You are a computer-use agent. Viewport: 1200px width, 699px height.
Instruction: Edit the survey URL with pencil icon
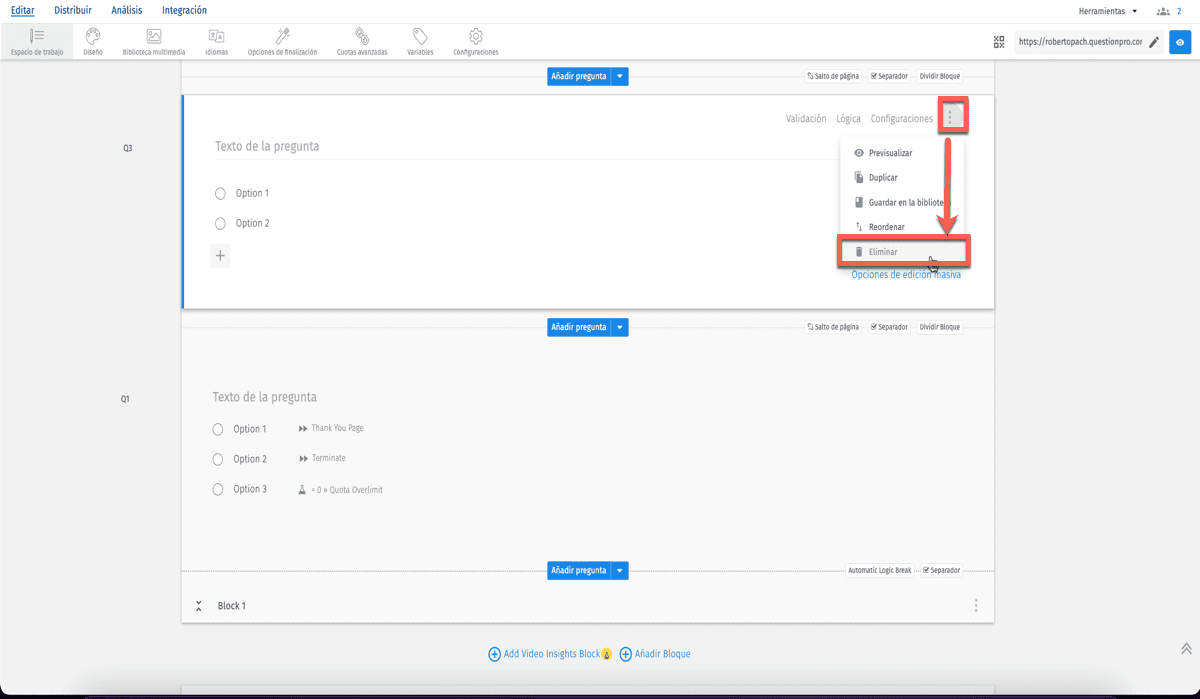coord(1154,42)
